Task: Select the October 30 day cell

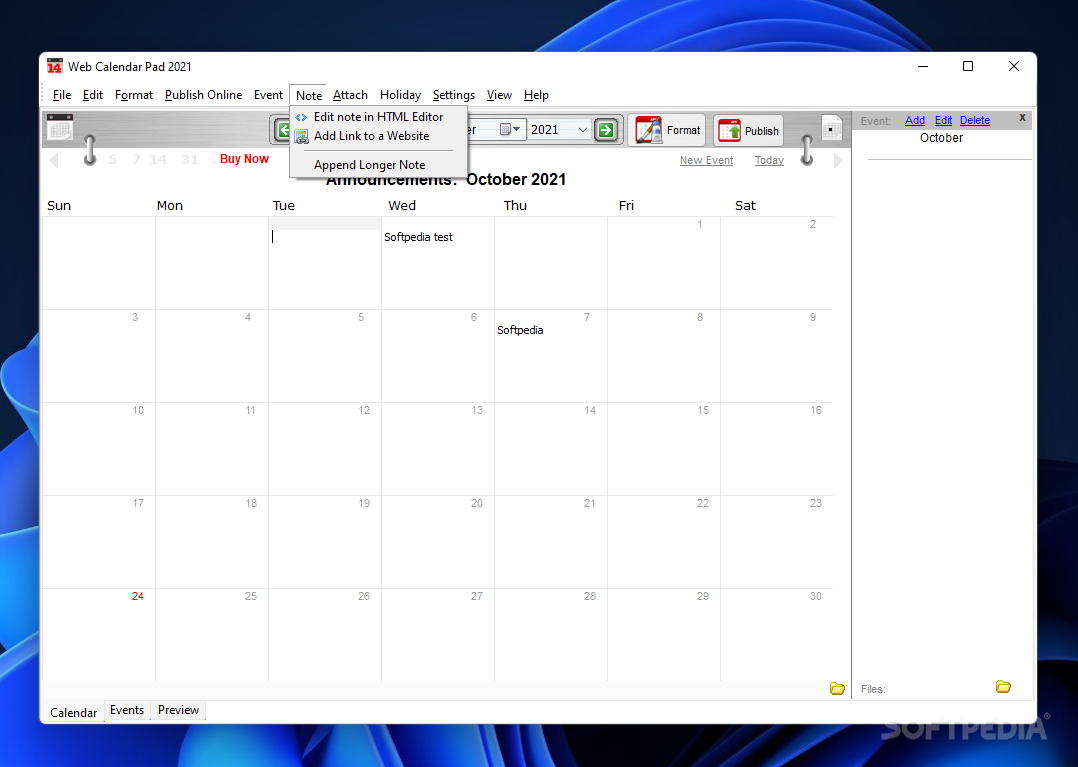Action: [x=776, y=634]
